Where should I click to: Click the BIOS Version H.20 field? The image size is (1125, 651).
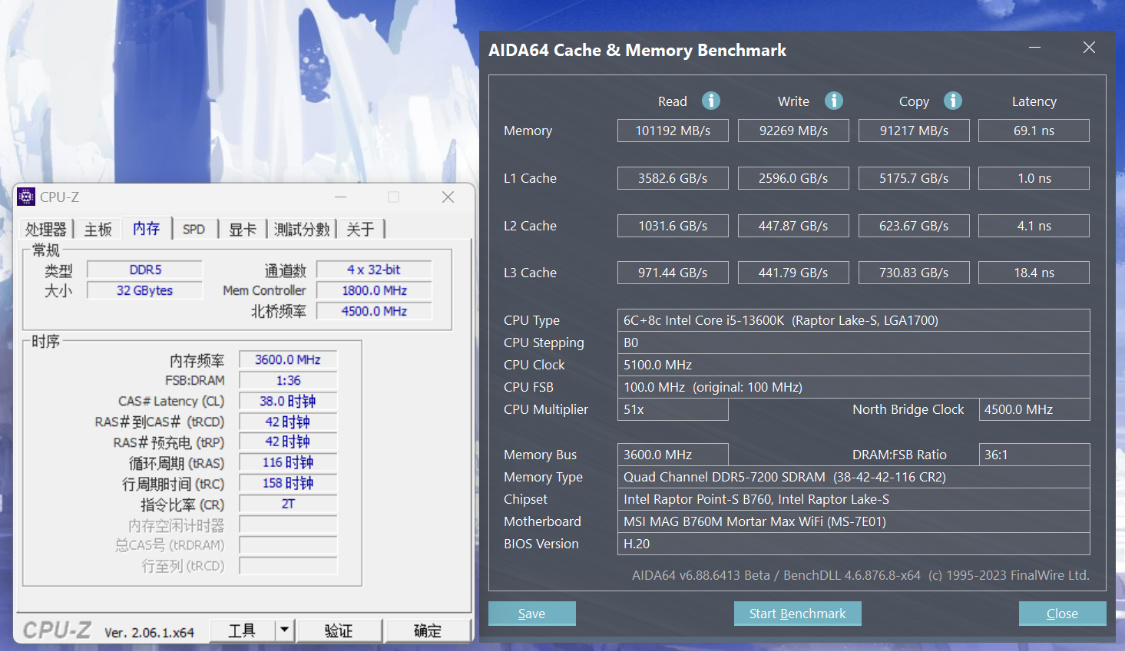pyautogui.click(x=853, y=543)
